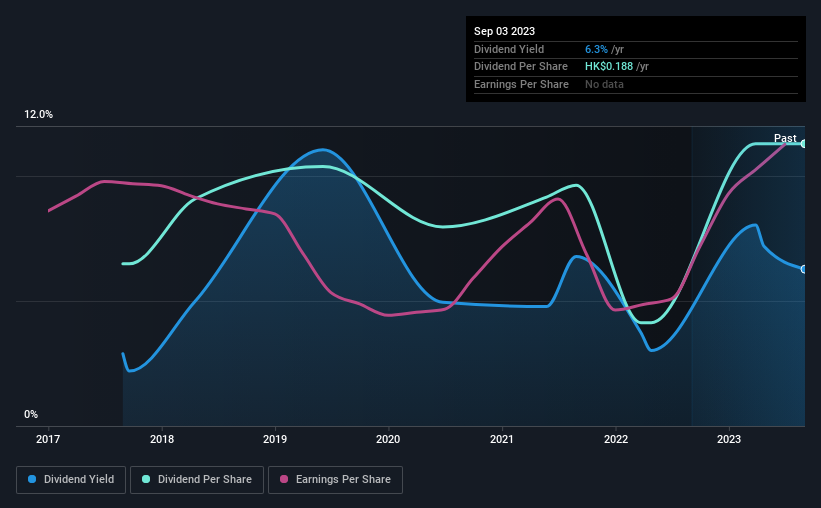Toggle the Earnings Per Share legend button
This screenshot has width=821, height=508.
(335, 480)
